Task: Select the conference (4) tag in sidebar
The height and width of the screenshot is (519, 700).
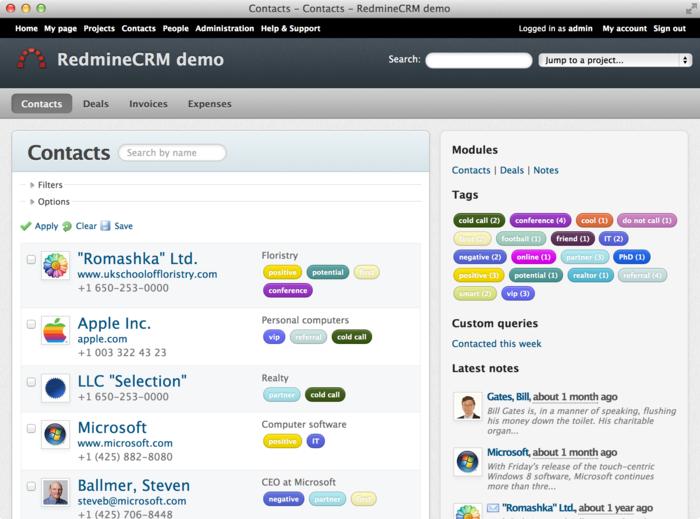Action: pos(540,220)
